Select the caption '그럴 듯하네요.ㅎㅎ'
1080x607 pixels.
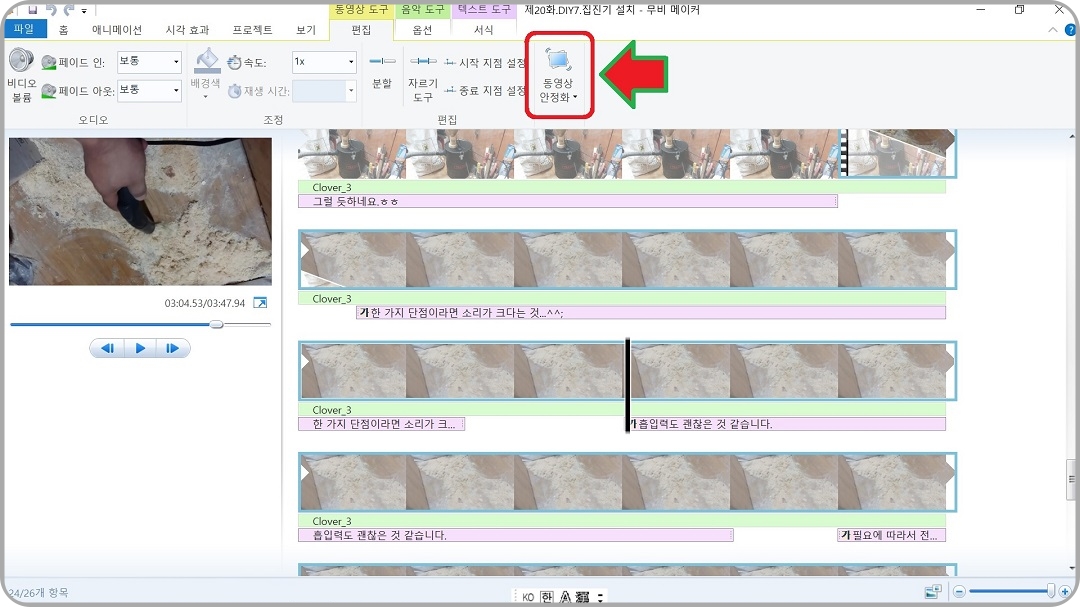[x=568, y=202]
